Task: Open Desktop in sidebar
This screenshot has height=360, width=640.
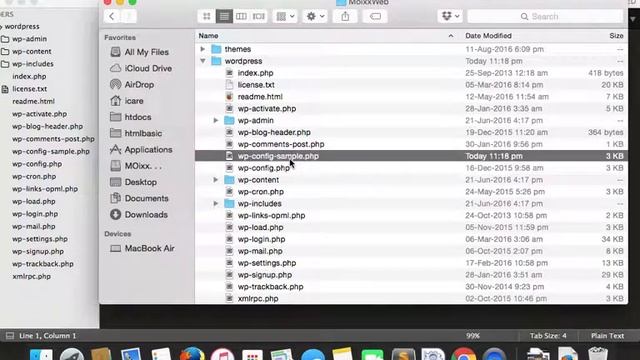Action: point(133,182)
